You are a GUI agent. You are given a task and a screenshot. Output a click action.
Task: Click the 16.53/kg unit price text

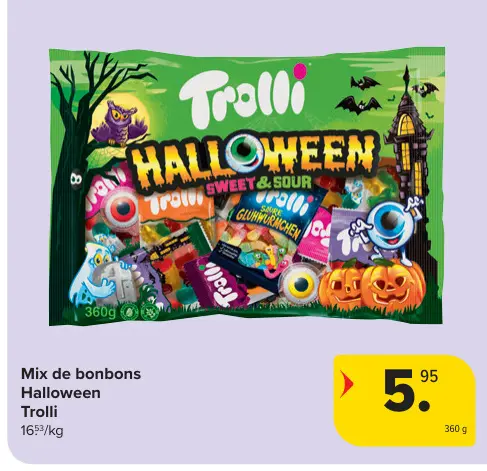pos(42,431)
